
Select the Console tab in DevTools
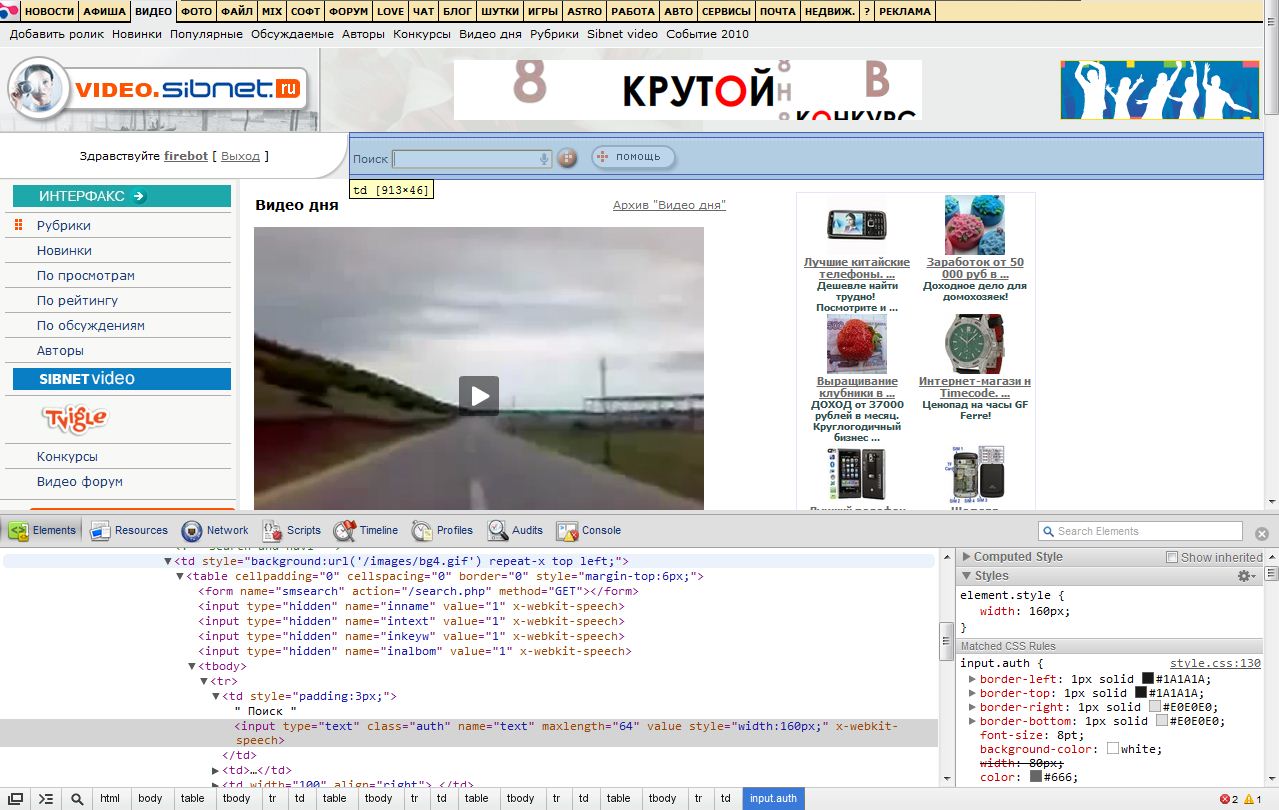[x=589, y=531]
